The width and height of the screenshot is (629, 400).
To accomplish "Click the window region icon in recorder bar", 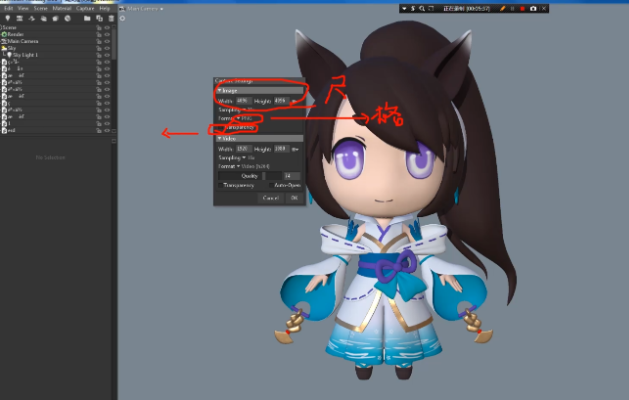I will pos(431,8).
